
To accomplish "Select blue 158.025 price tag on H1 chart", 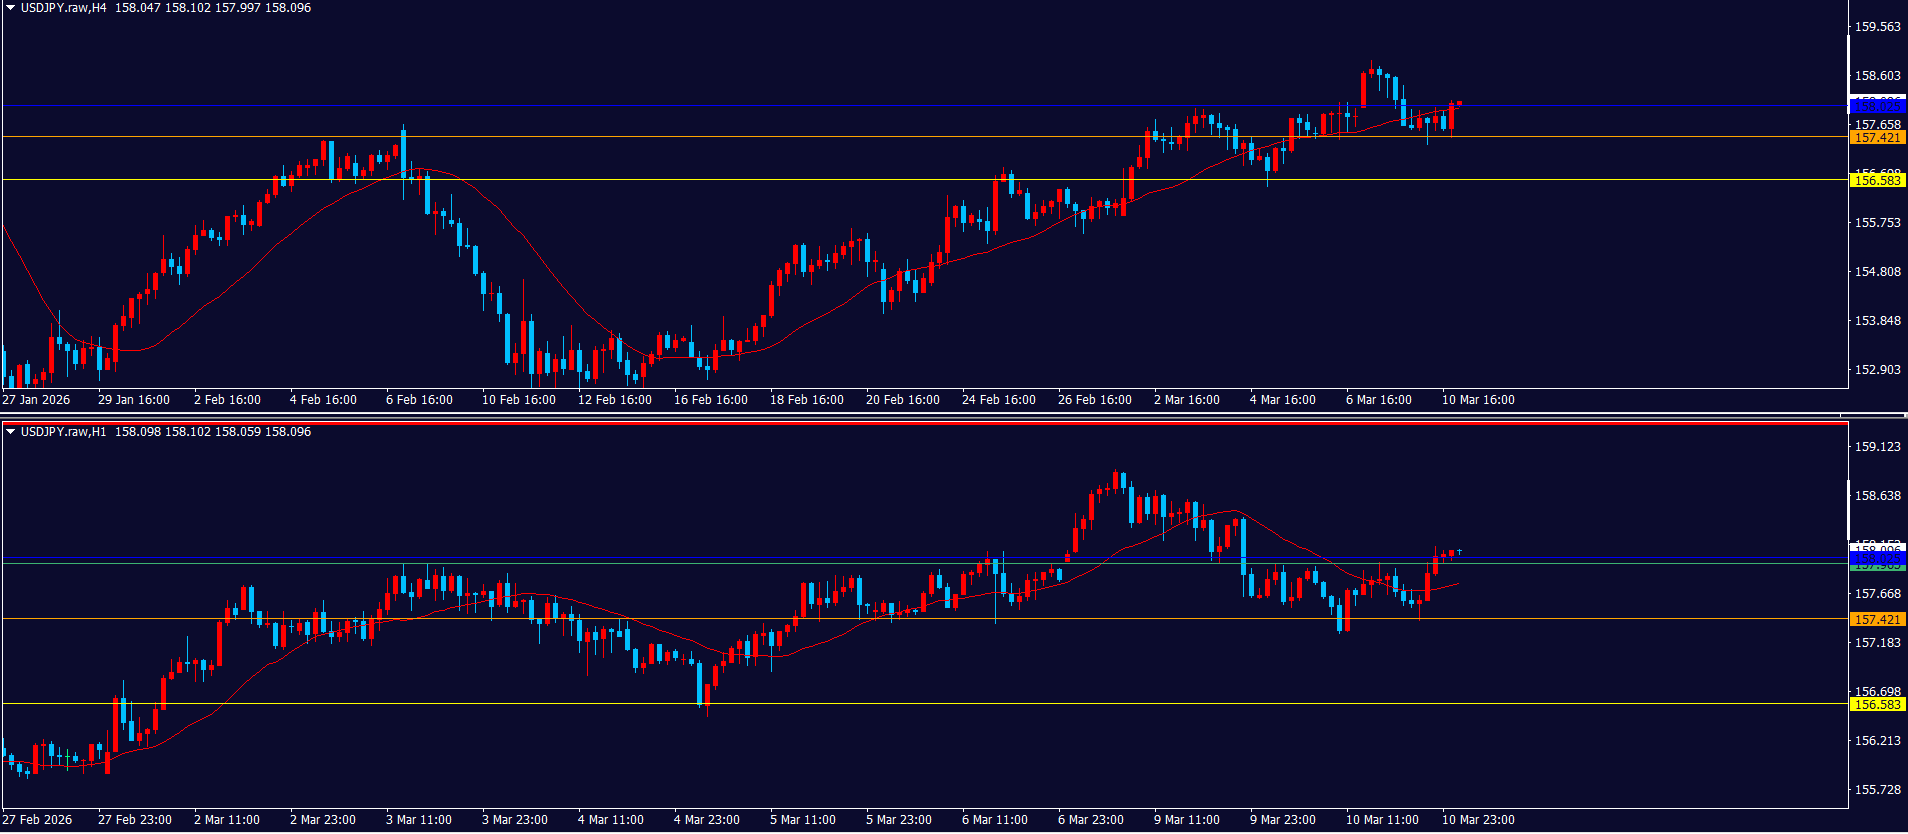I will click(x=1877, y=557).
